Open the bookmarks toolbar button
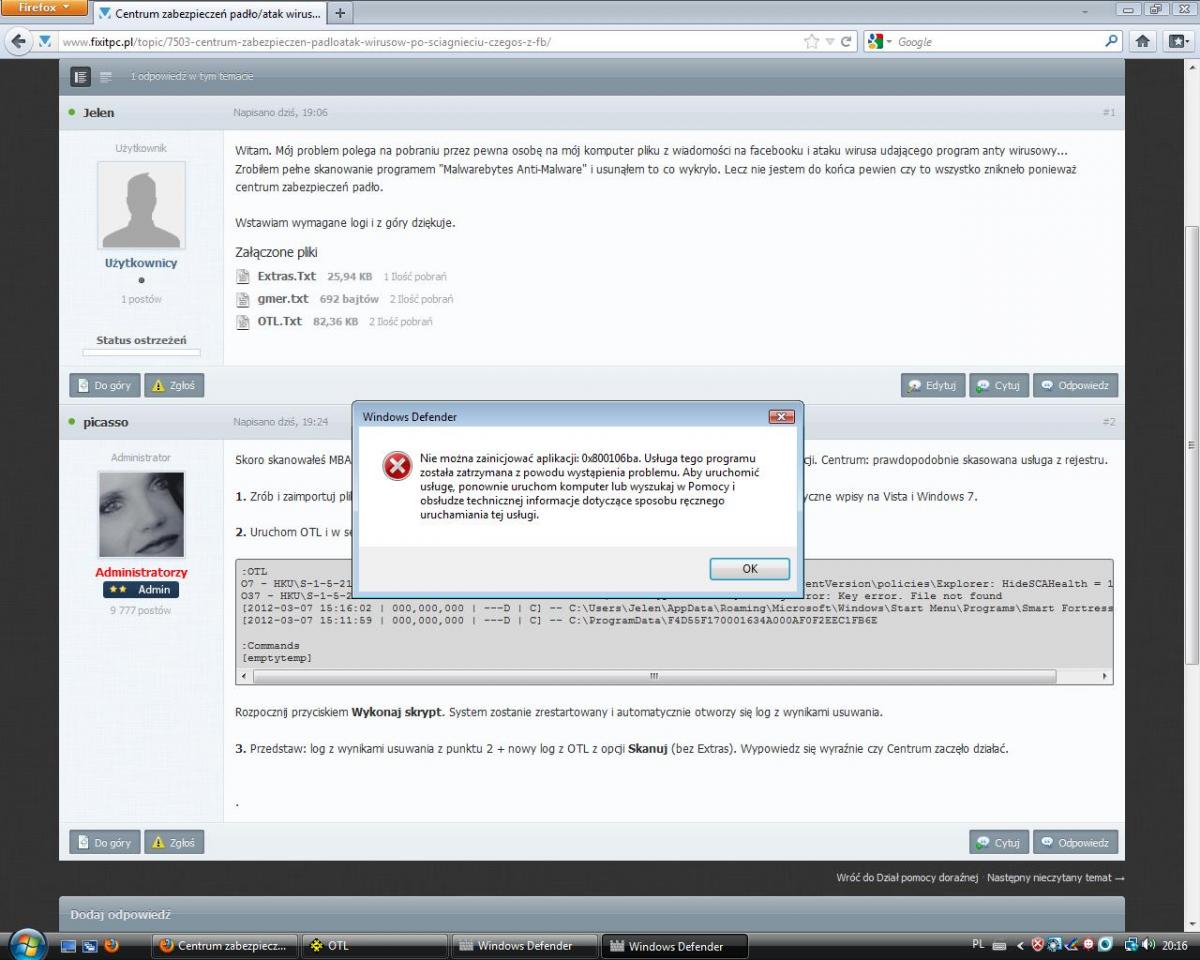Viewport: 1200px width, 960px height. pos(1178,42)
